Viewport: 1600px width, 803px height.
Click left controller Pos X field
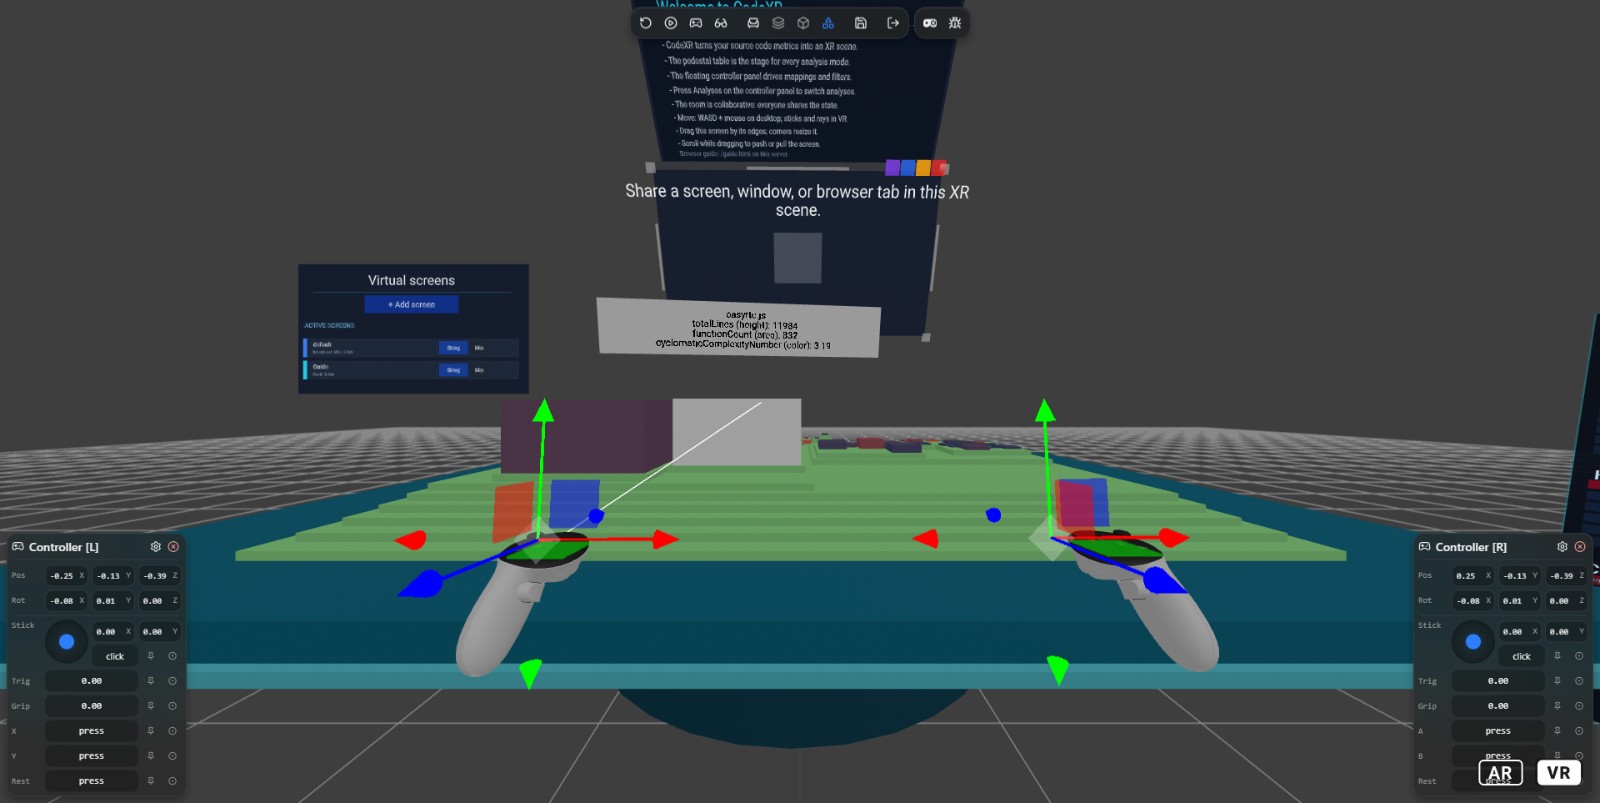pos(67,576)
